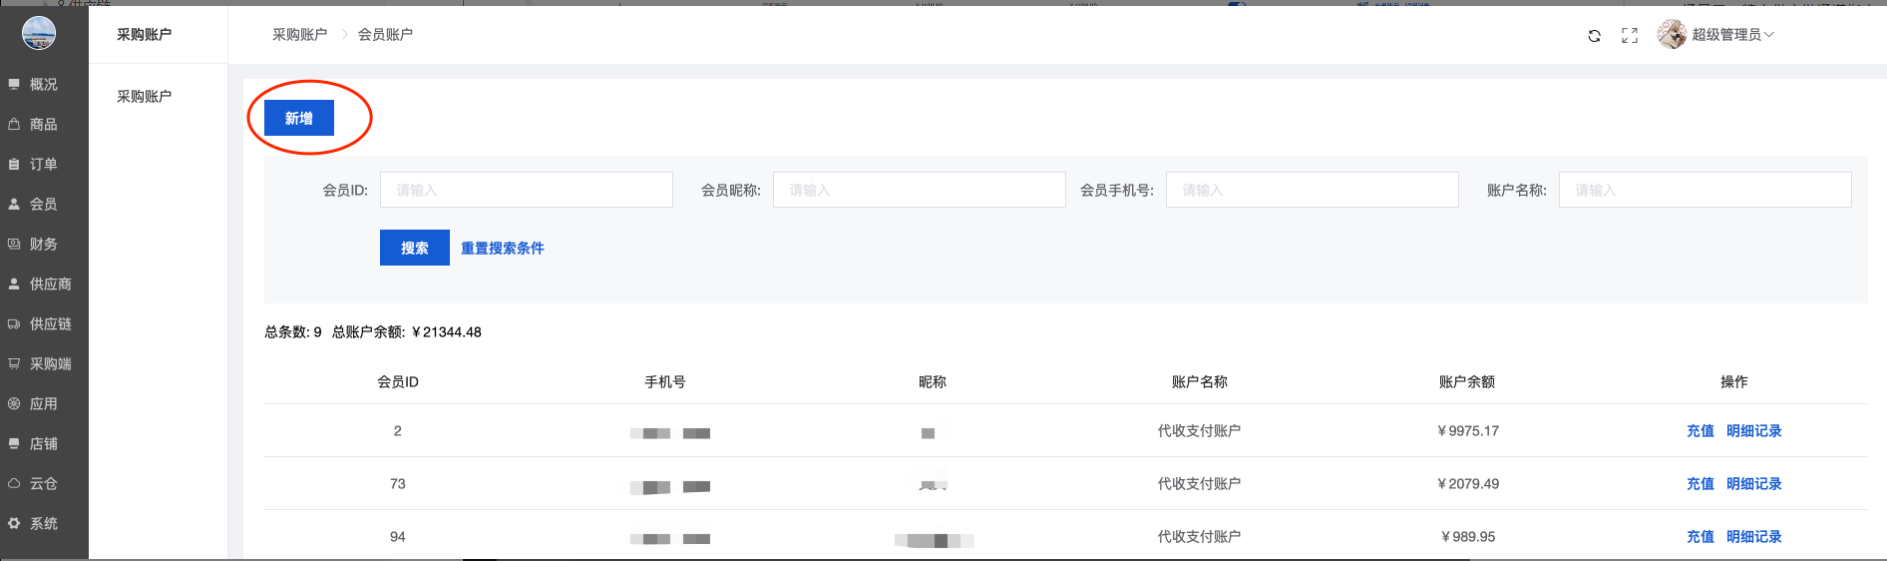This screenshot has width=1887, height=561.
Task: Open 明细记录 for member ID 73
Action: tap(1754, 484)
